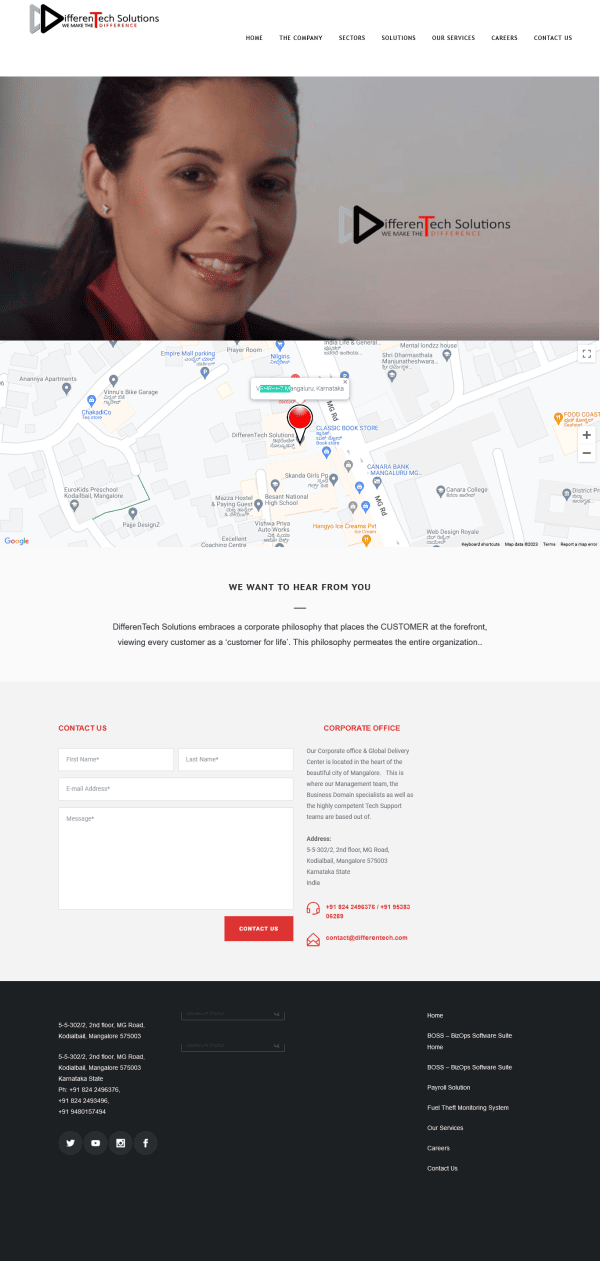600x1261 pixels.
Task: Click the red location marker pin
Action: click(299, 424)
